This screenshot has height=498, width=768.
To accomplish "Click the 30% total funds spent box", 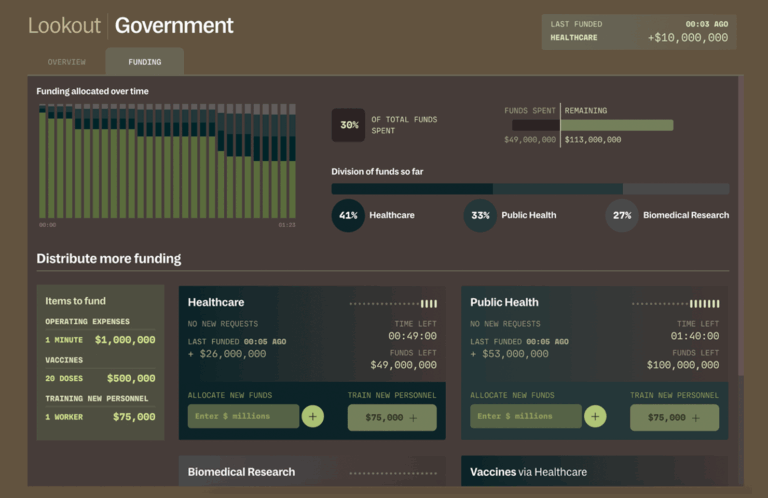I will pos(348,125).
